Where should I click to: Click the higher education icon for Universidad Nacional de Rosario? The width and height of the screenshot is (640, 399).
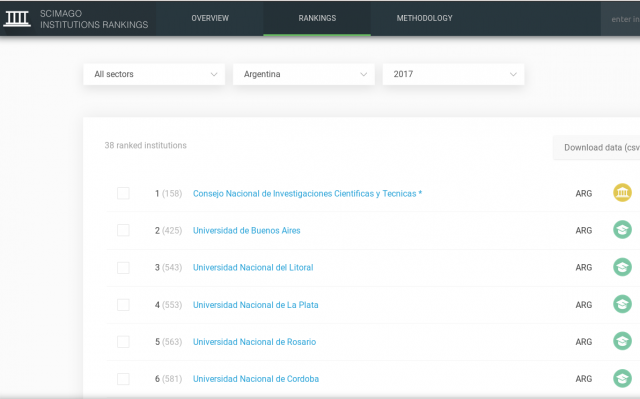click(x=622, y=341)
